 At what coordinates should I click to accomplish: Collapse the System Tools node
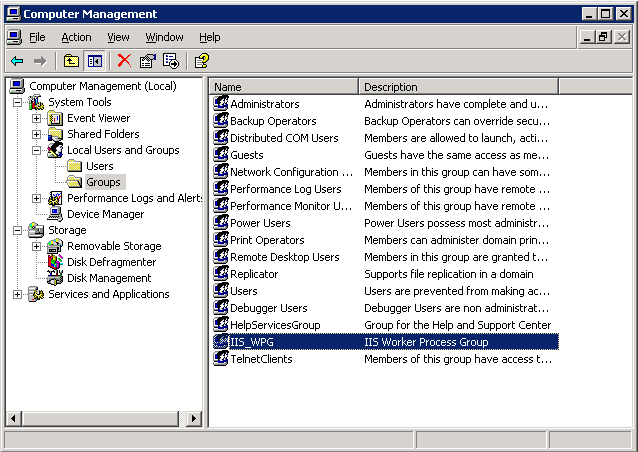(x=17, y=102)
